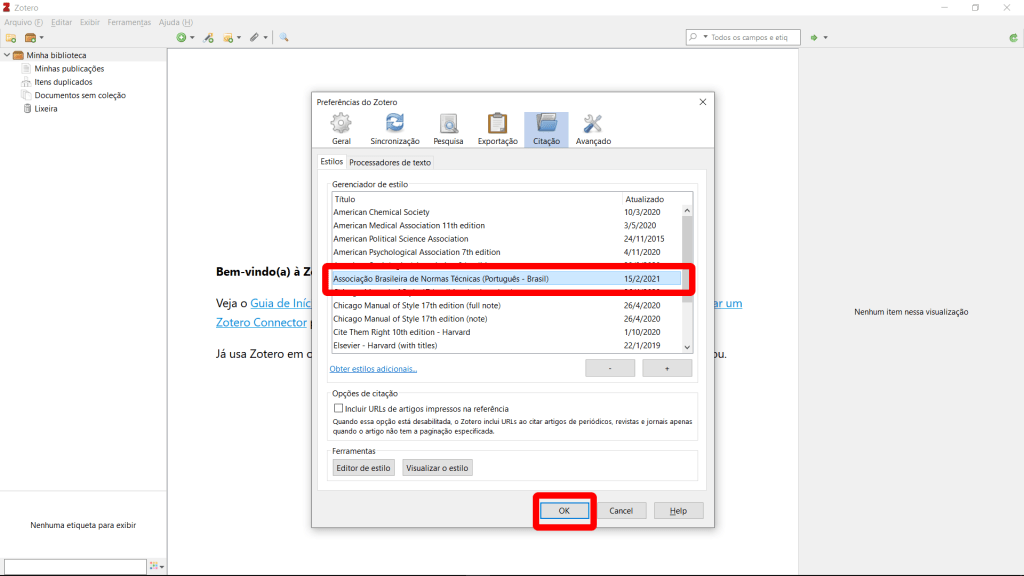Open the Exportação preferences pane

click(497, 129)
